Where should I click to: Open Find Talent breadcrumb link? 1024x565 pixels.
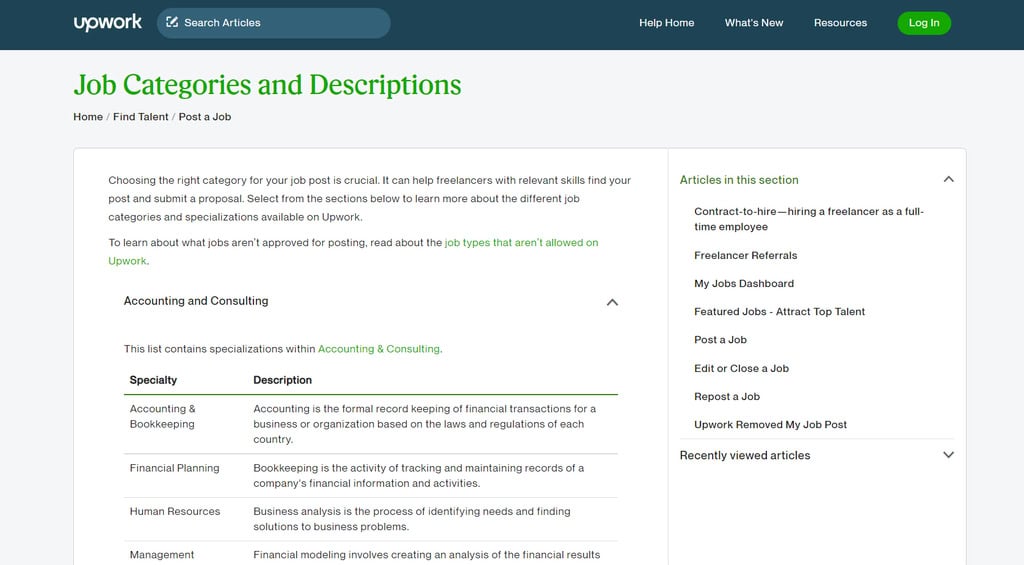click(x=141, y=117)
